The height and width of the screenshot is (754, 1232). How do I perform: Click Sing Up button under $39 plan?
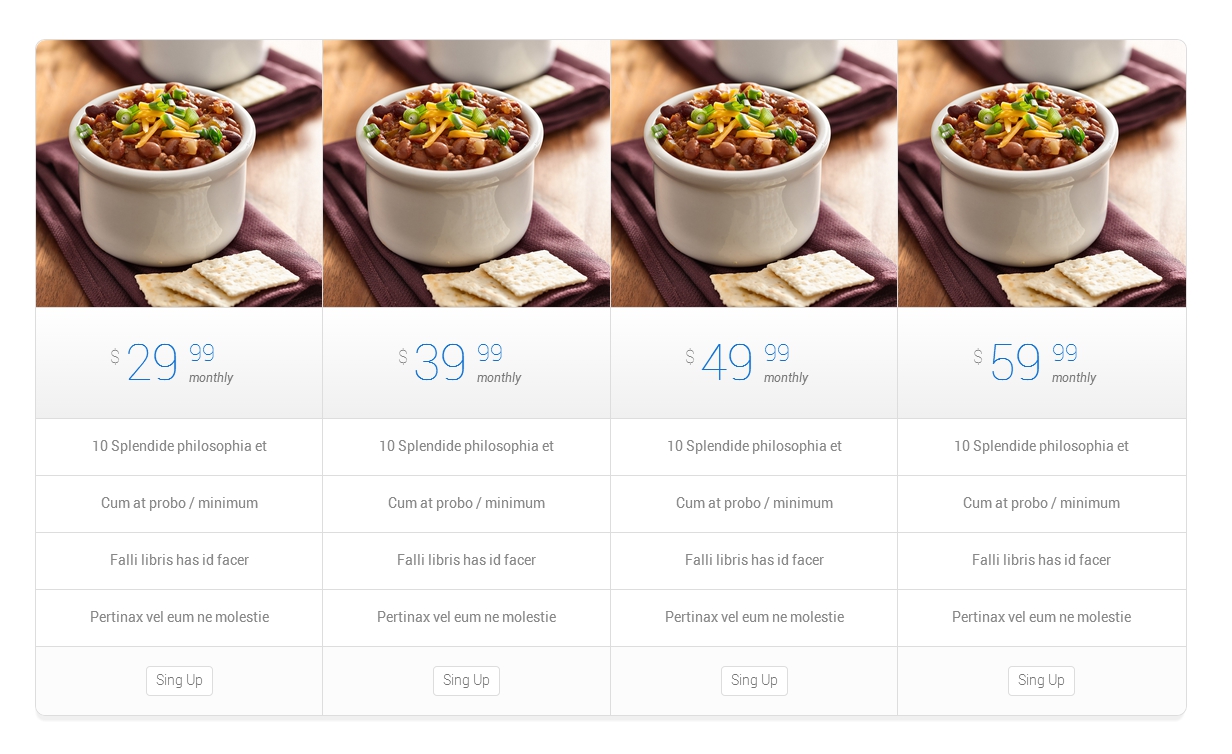click(x=466, y=680)
